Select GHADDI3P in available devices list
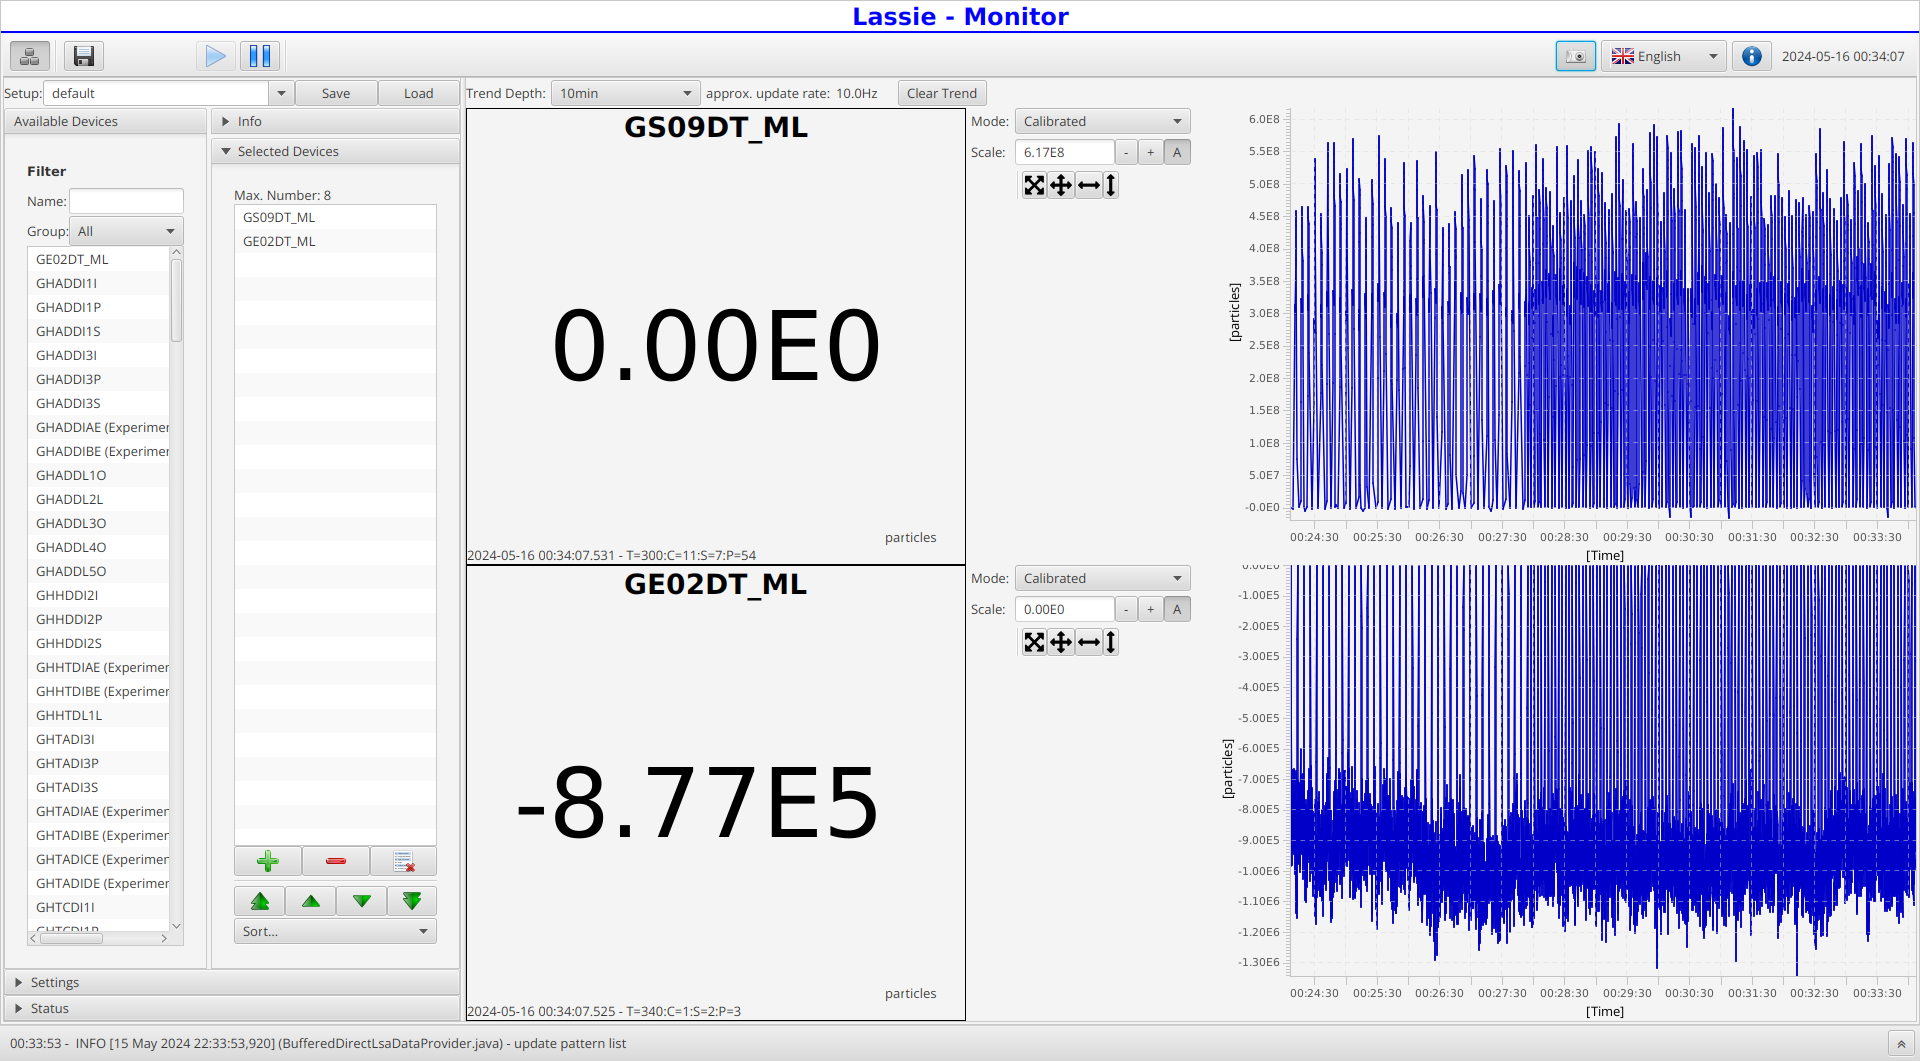Screen dimensions: 1920x1061 pyautogui.click(x=99, y=379)
